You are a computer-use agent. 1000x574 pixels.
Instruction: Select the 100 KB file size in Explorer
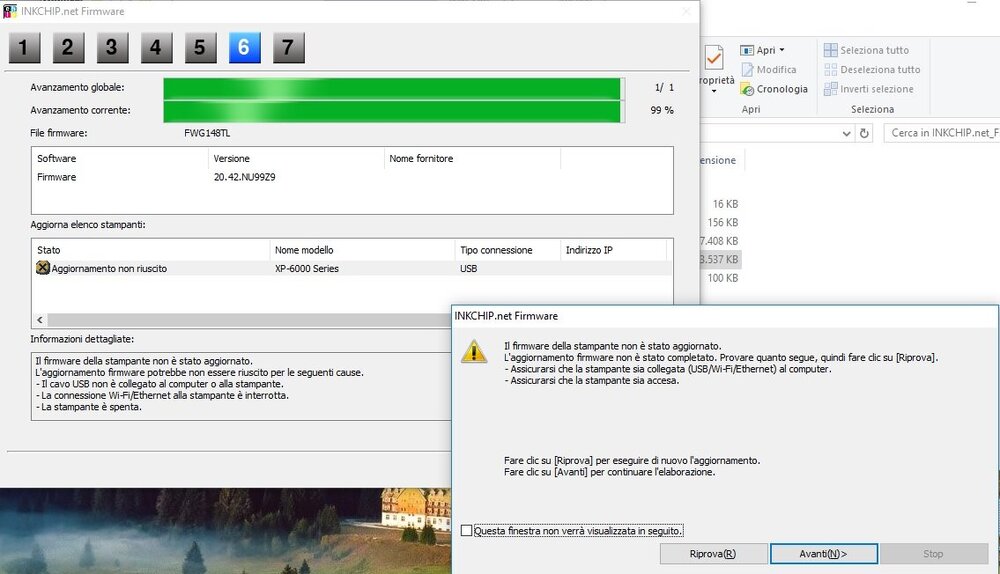723,278
